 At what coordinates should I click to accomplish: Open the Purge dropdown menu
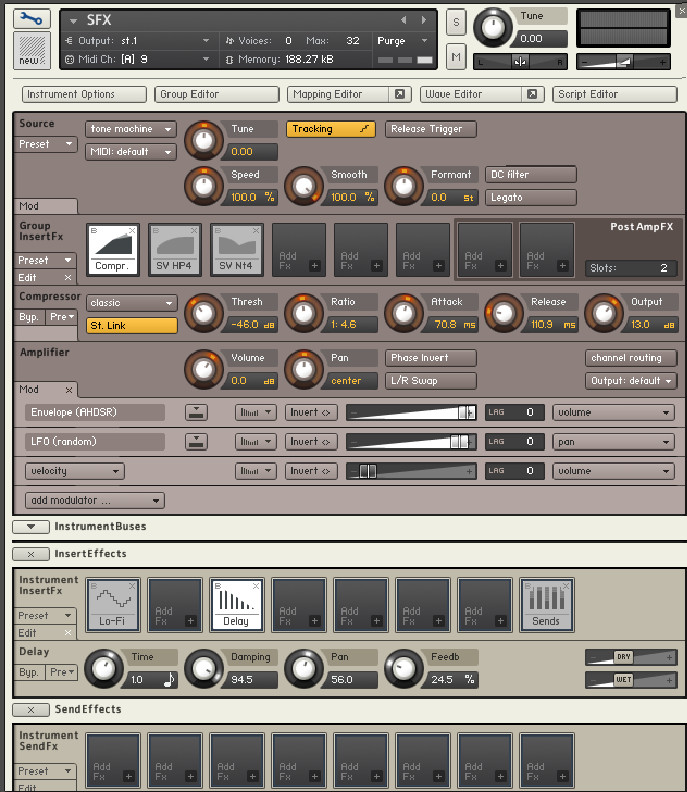[403, 41]
